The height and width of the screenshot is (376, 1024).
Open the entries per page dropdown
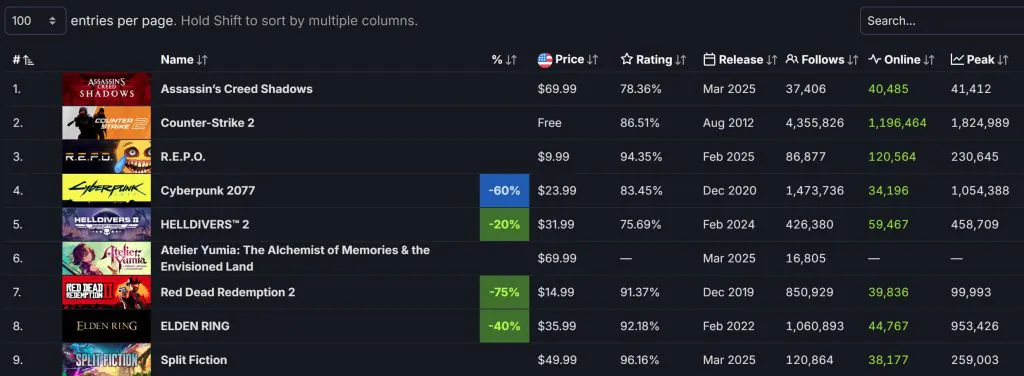(x=35, y=21)
